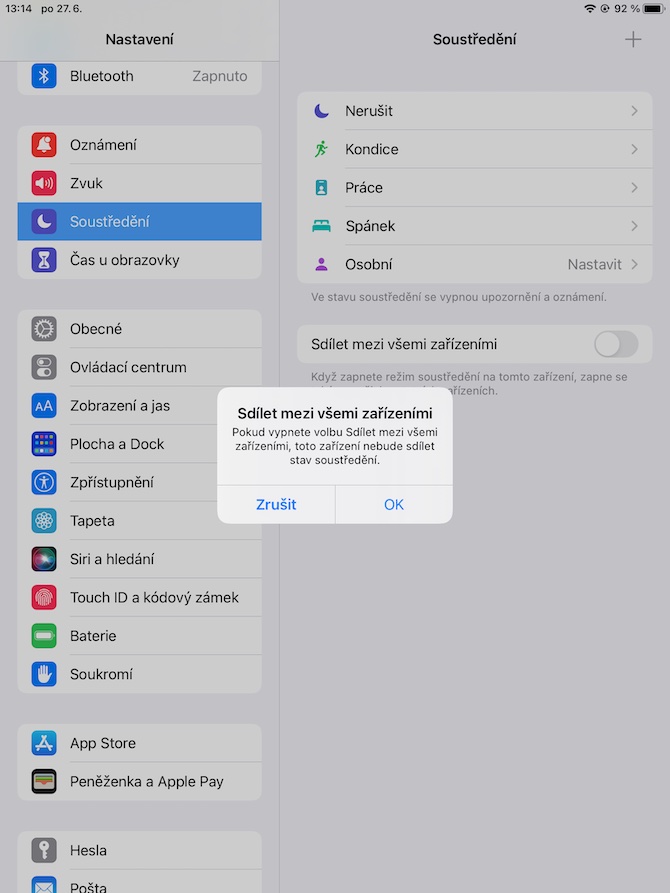This screenshot has height=893, width=670.
Task: Open Peněženka a Apple Pay settings
Action: click(140, 781)
